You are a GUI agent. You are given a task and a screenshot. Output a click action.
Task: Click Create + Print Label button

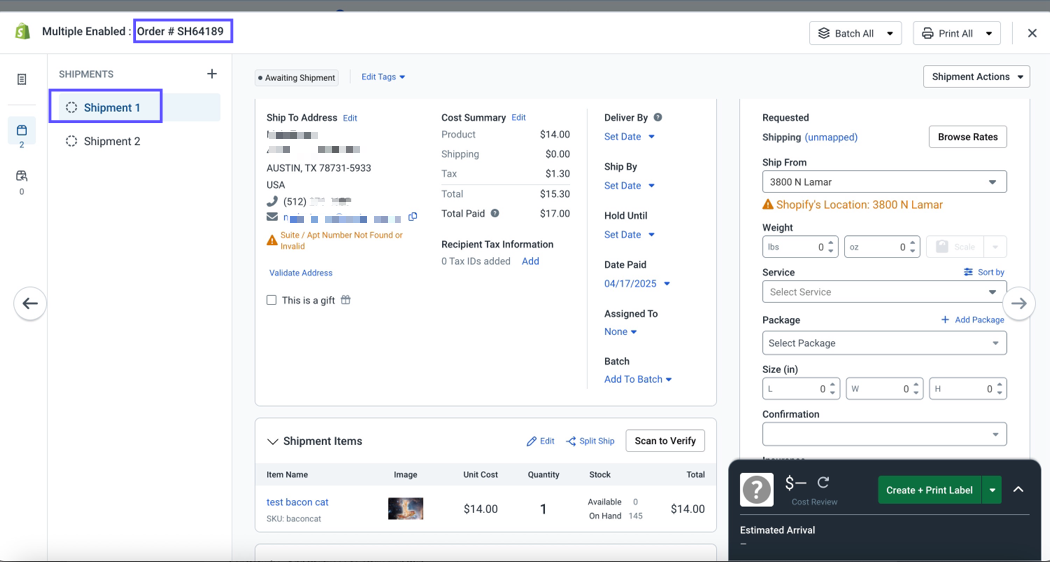tap(929, 490)
